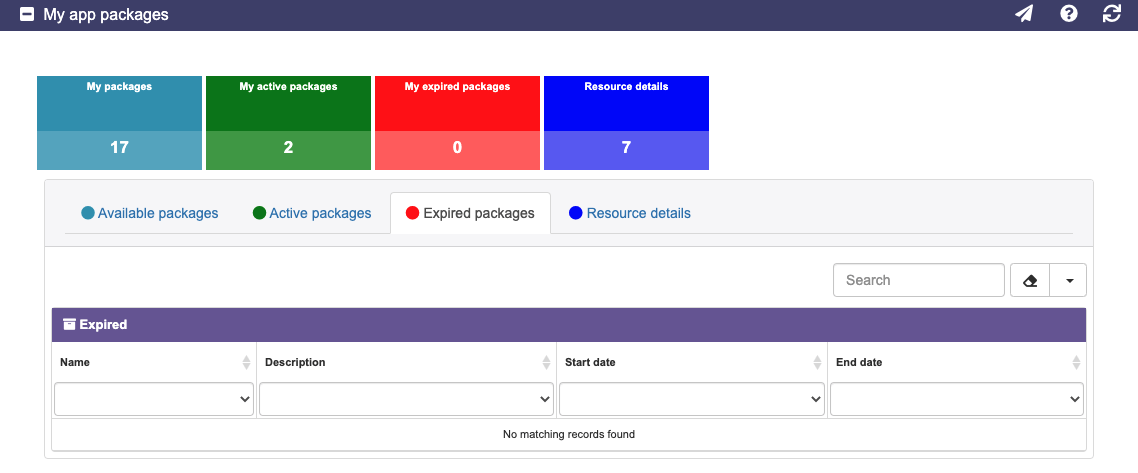
Task: Click the My app packages title
Action: coord(106,15)
